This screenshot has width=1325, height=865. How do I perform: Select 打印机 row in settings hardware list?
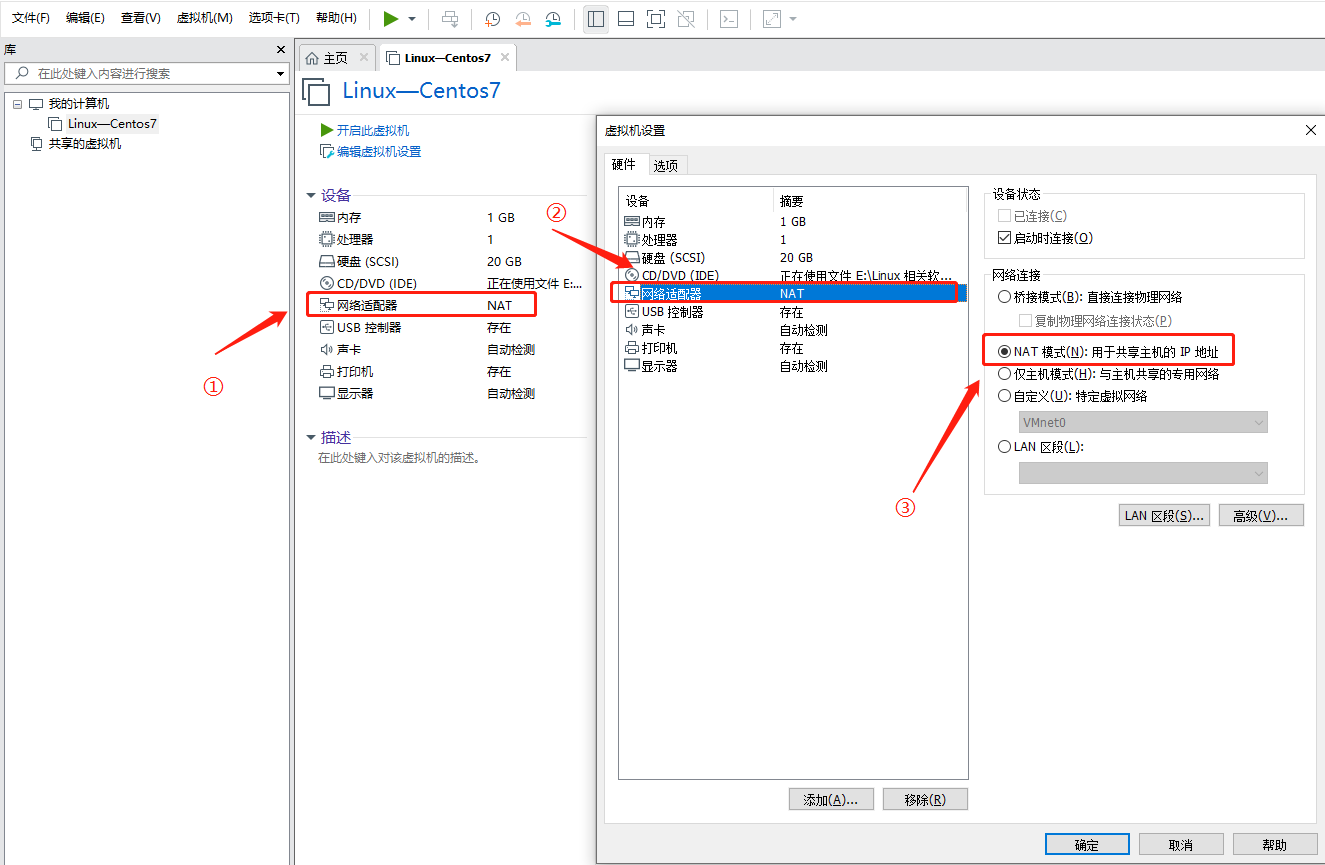click(793, 348)
